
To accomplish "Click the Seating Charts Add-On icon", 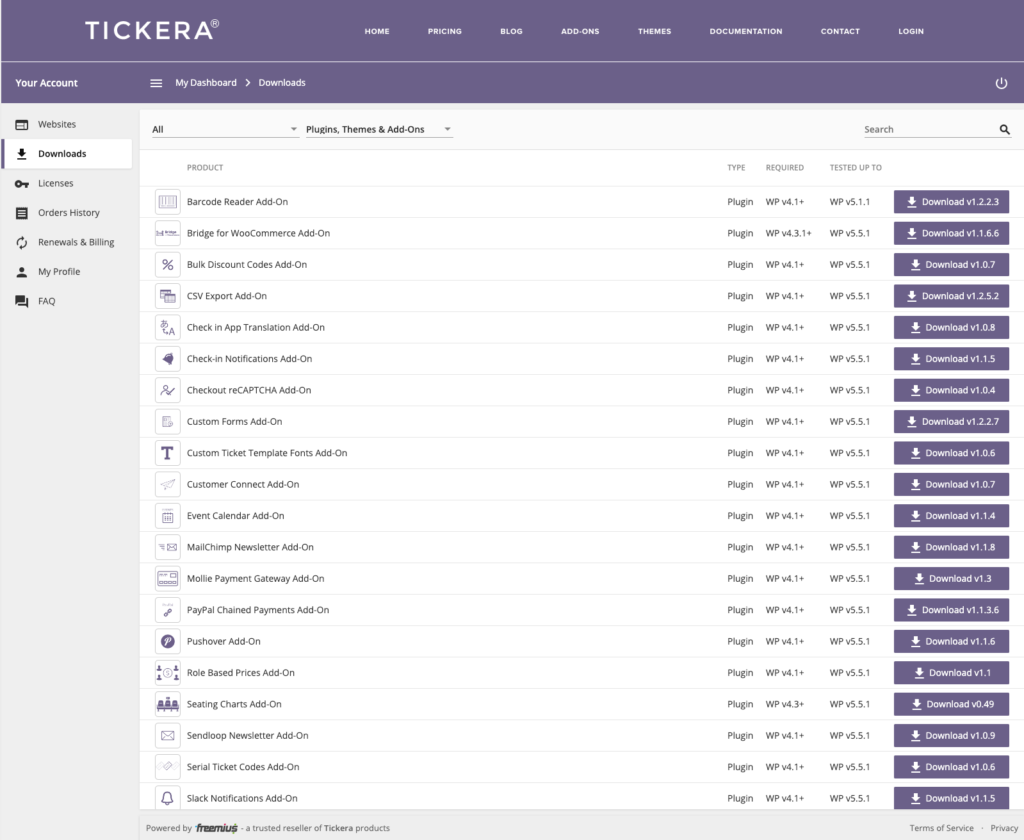I will (167, 703).
